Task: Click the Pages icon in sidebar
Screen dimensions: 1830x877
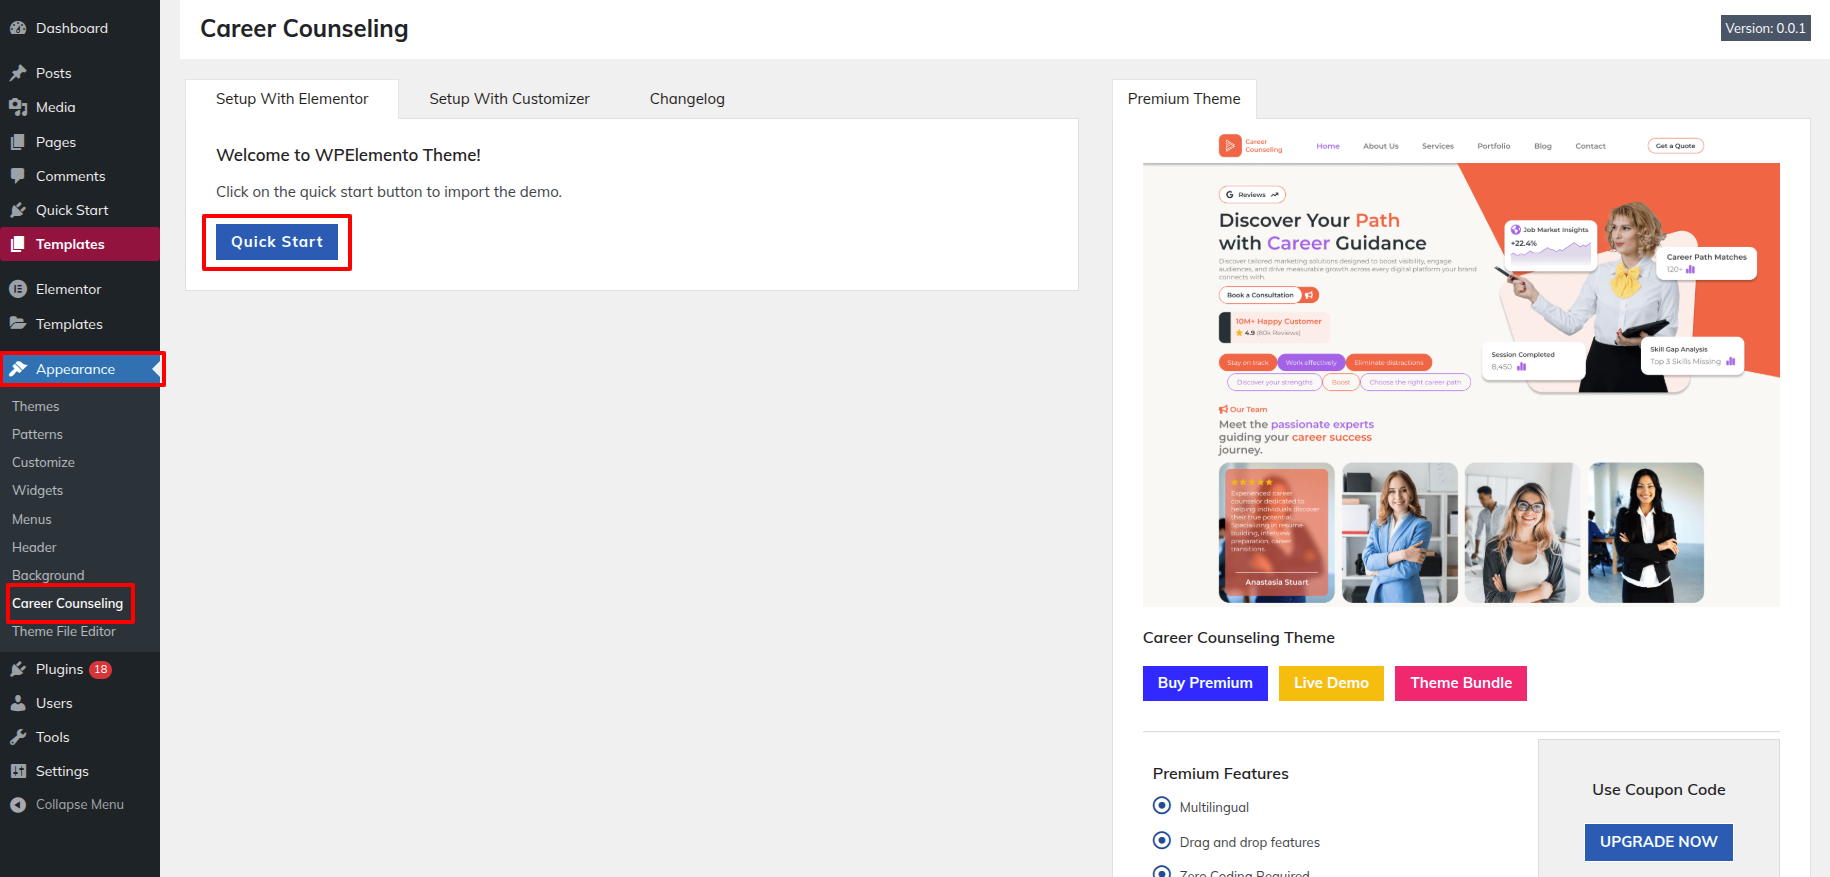Action: point(18,142)
